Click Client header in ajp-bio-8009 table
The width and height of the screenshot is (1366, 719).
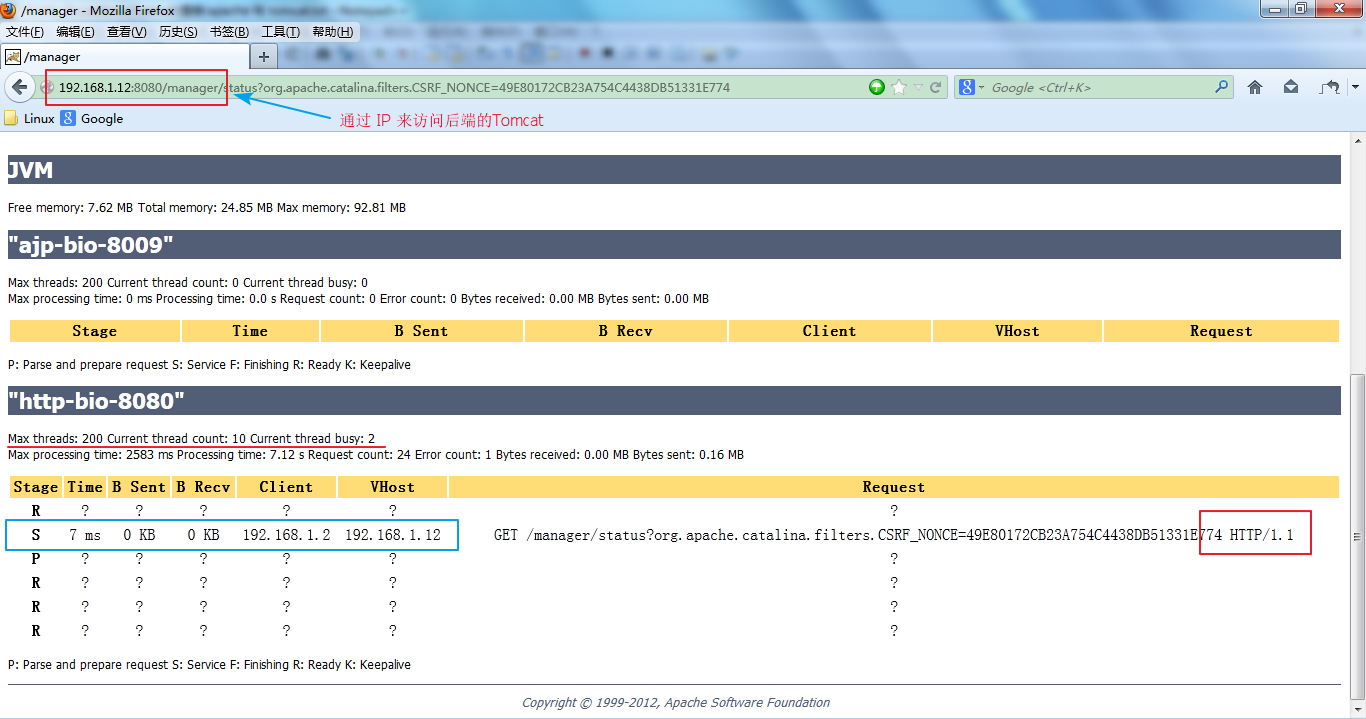coord(829,331)
